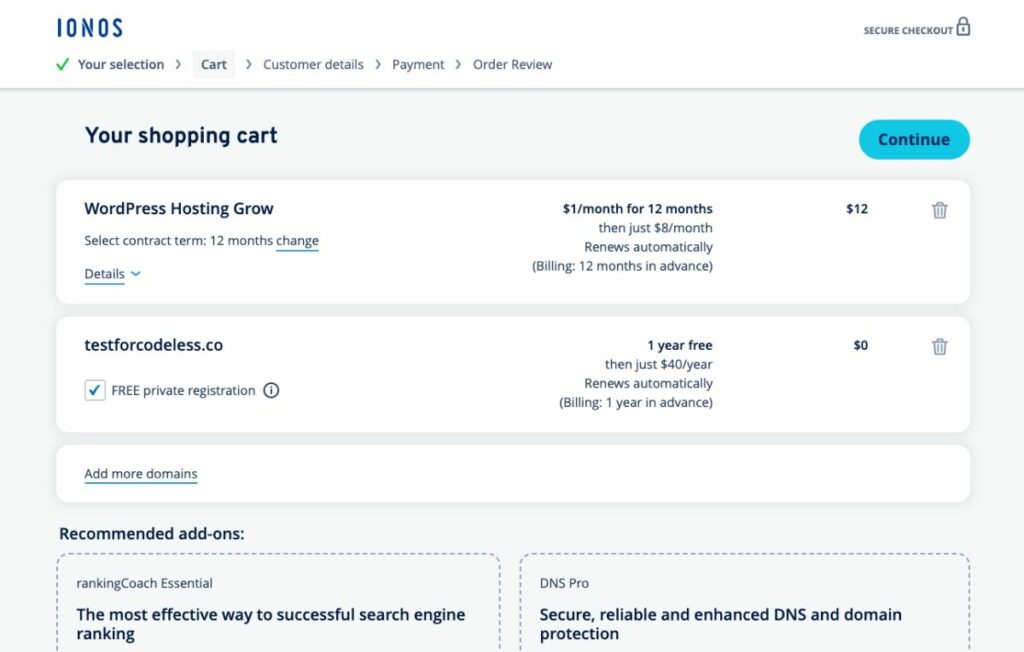Click WordPress Hosting Grow title
1024x652 pixels.
(x=179, y=209)
